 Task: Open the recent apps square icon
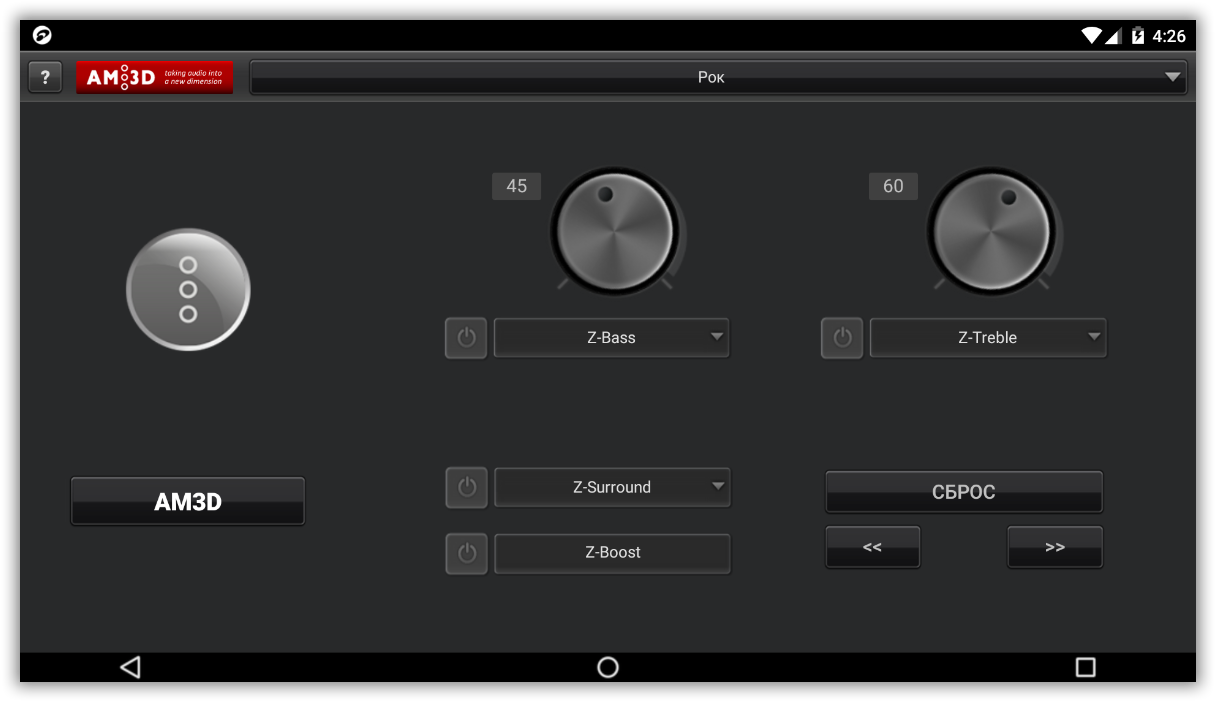tap(1085, 667)
